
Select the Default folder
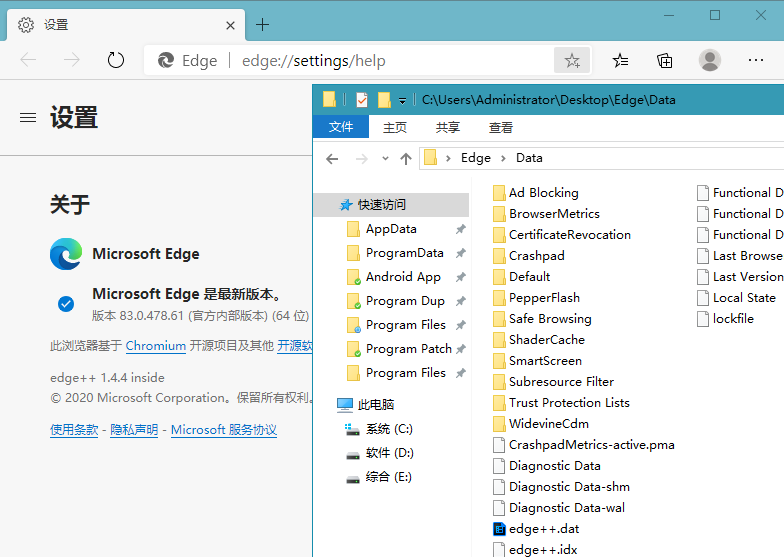tap(521, 276)
